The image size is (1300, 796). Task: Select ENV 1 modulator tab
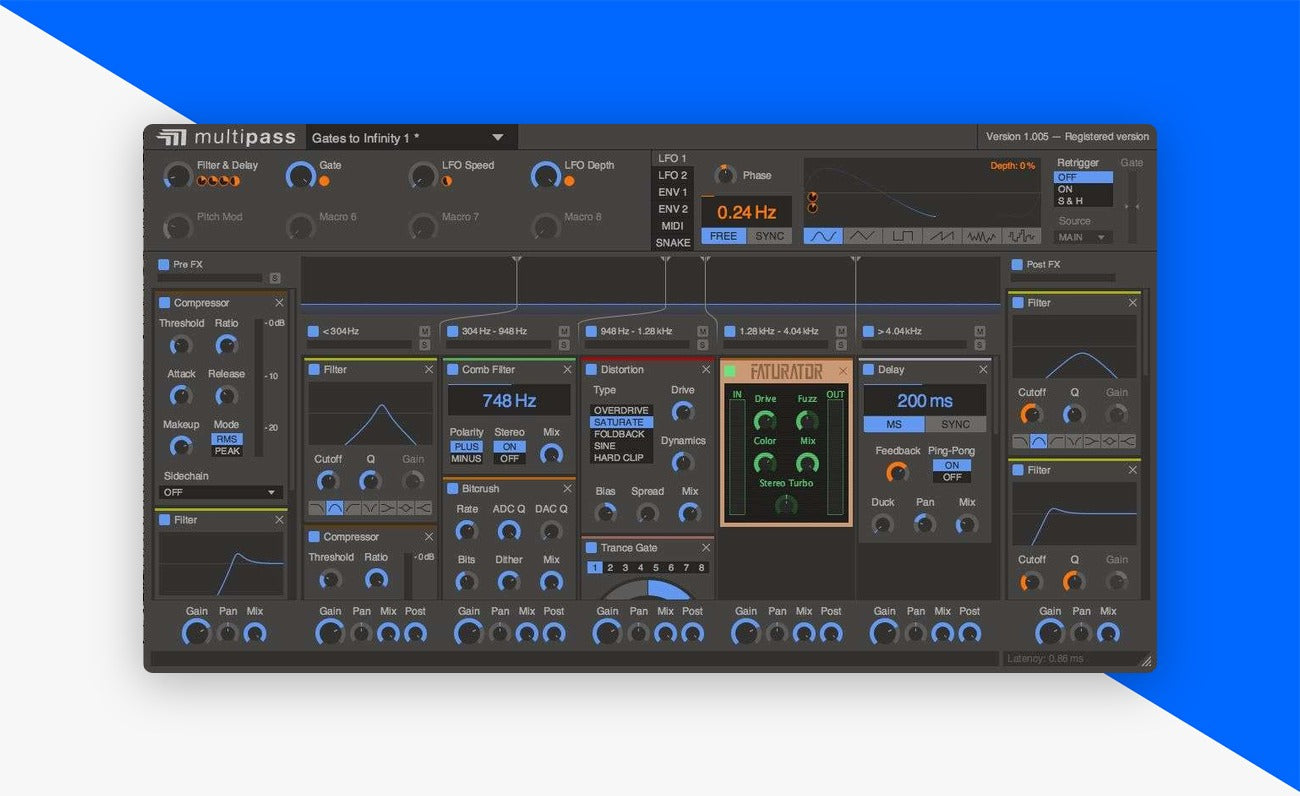click(672, 192)
